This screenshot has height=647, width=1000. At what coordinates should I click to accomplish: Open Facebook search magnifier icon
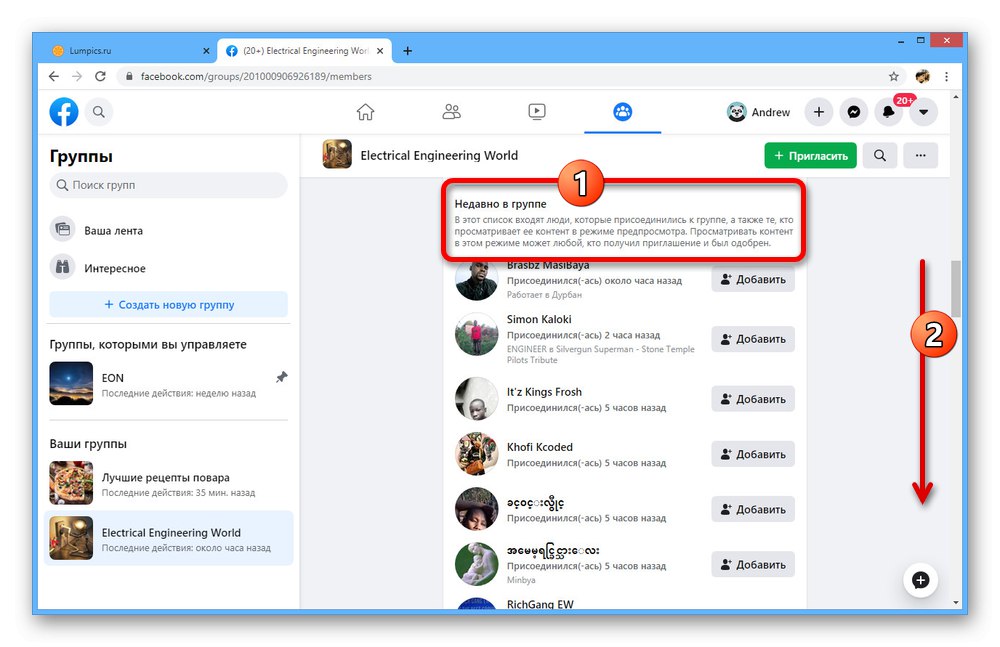pyautogui.click(x=99, y=112)
